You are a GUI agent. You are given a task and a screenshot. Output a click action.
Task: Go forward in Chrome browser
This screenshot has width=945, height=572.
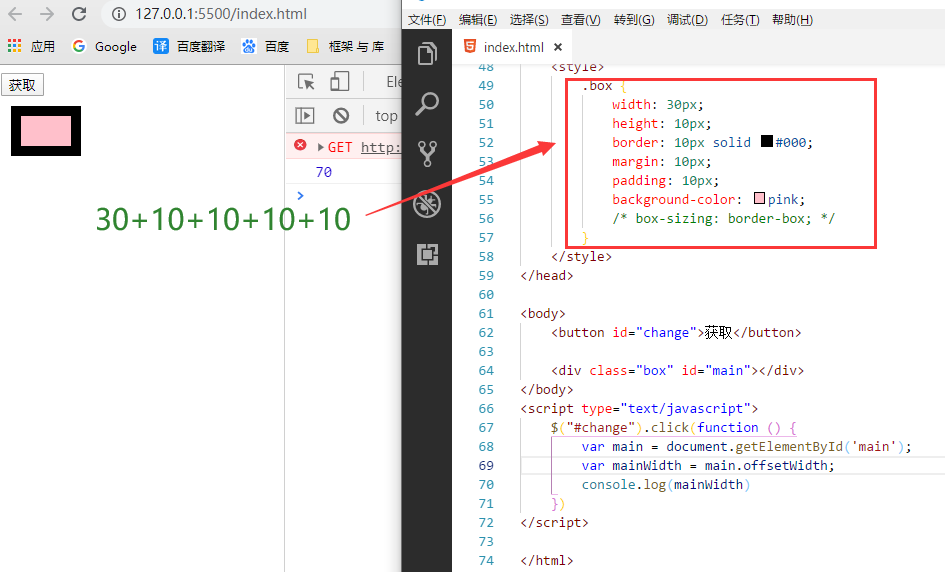[46, 13]
